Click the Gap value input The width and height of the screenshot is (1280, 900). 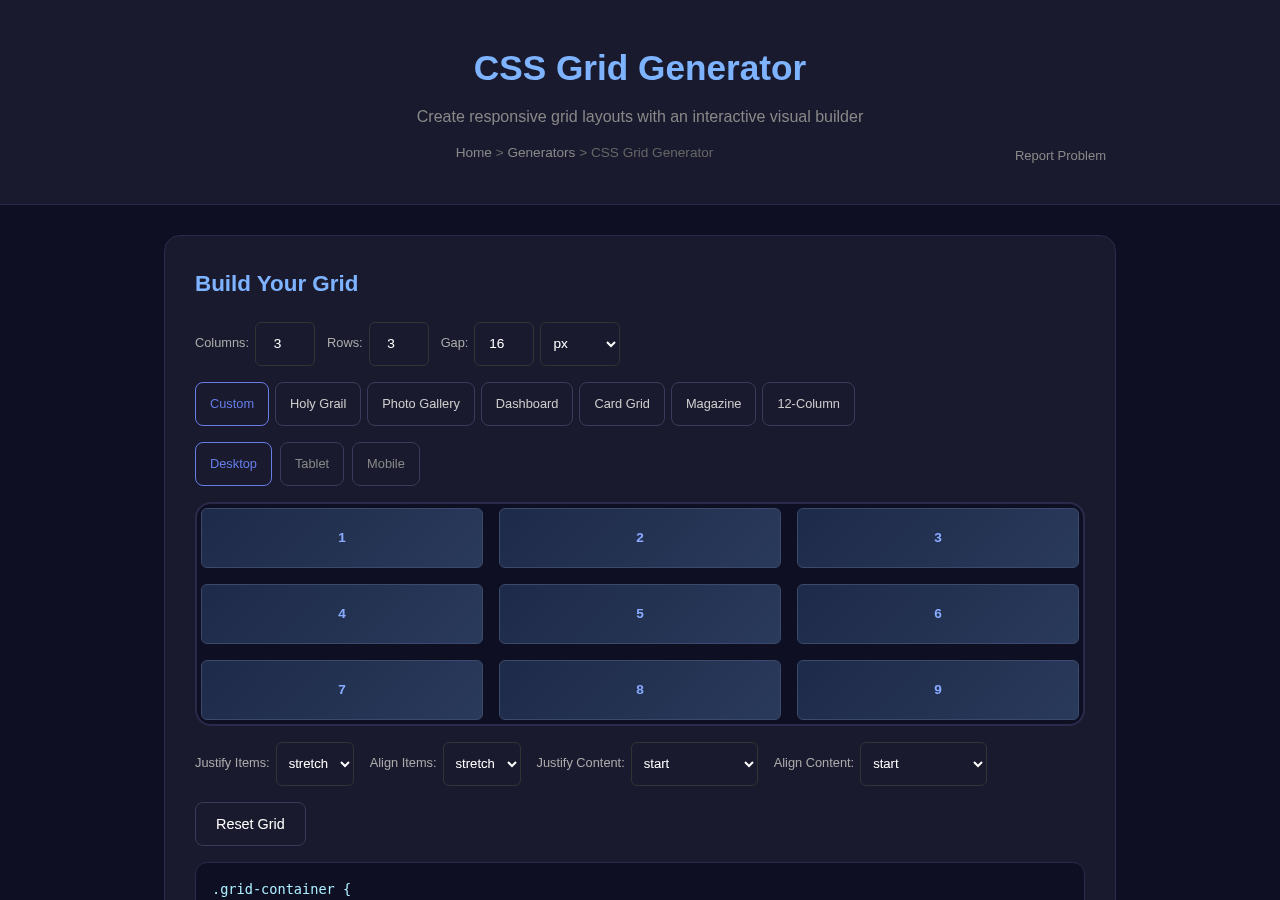click(x=504, y=344)
